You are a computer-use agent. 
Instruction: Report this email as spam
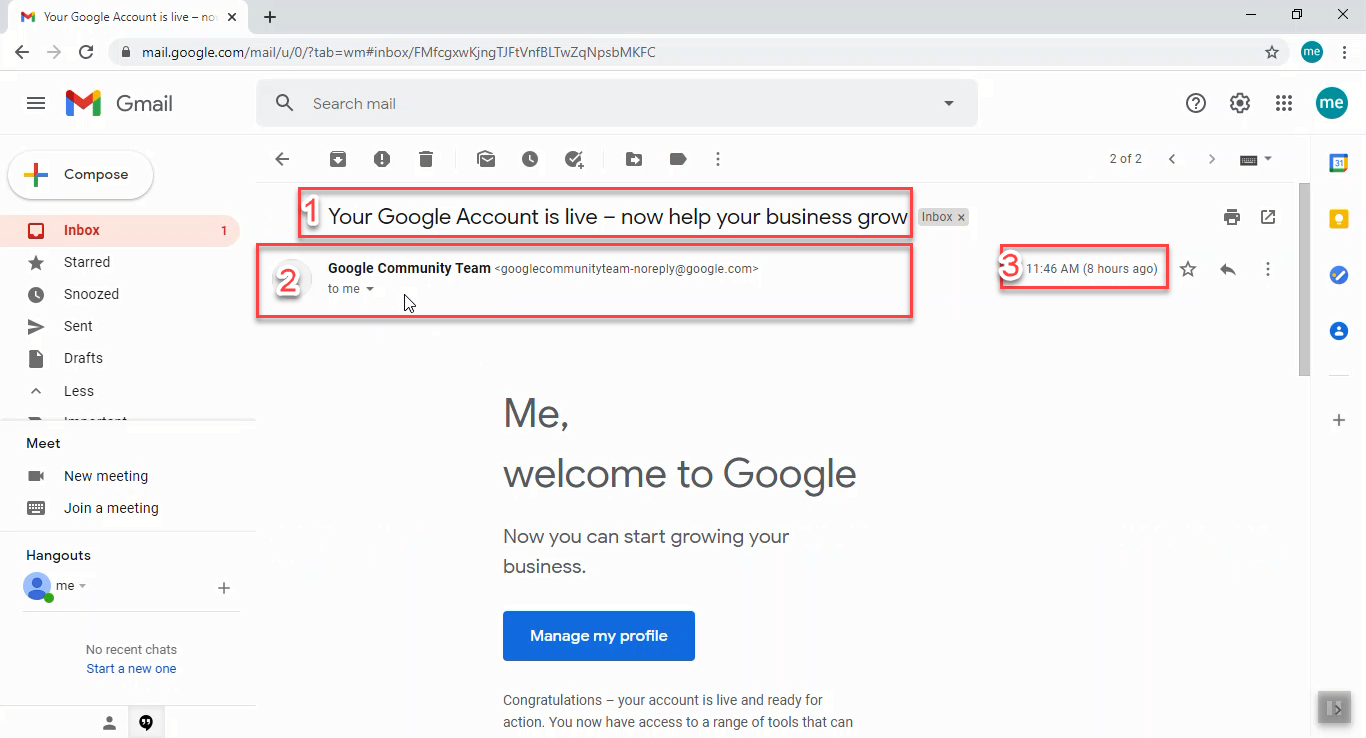(382, 159)
